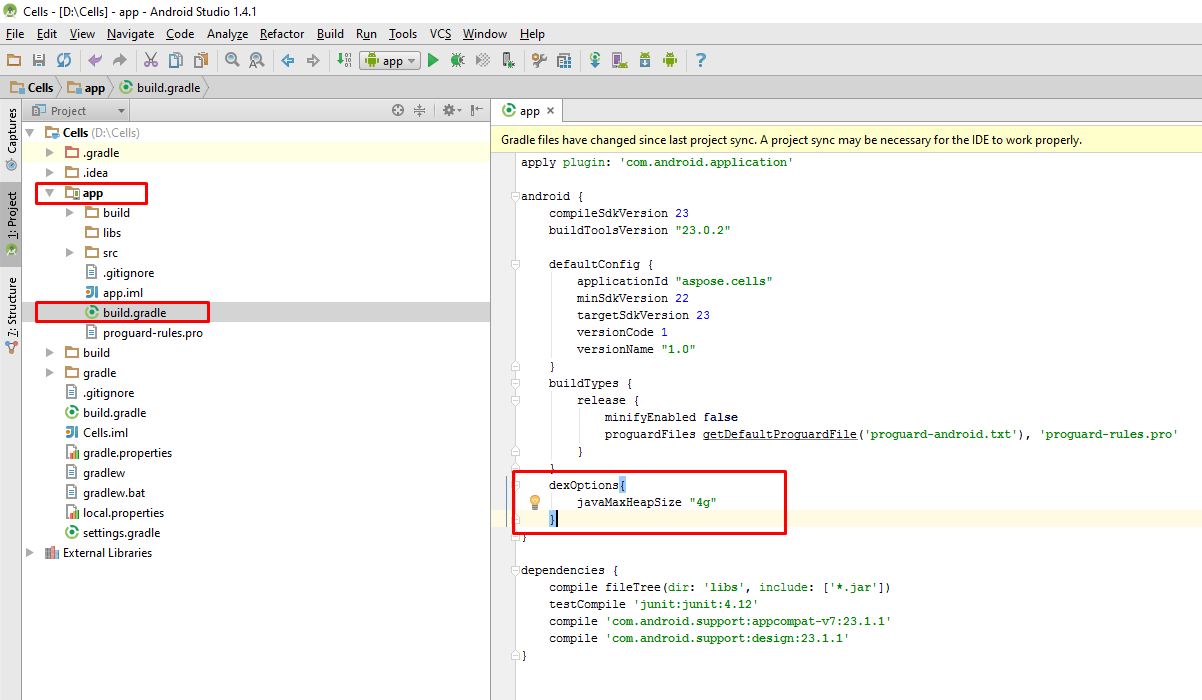Click the green Run app button
This screenshot has height=700, width=1202.
tap(433, 60)
